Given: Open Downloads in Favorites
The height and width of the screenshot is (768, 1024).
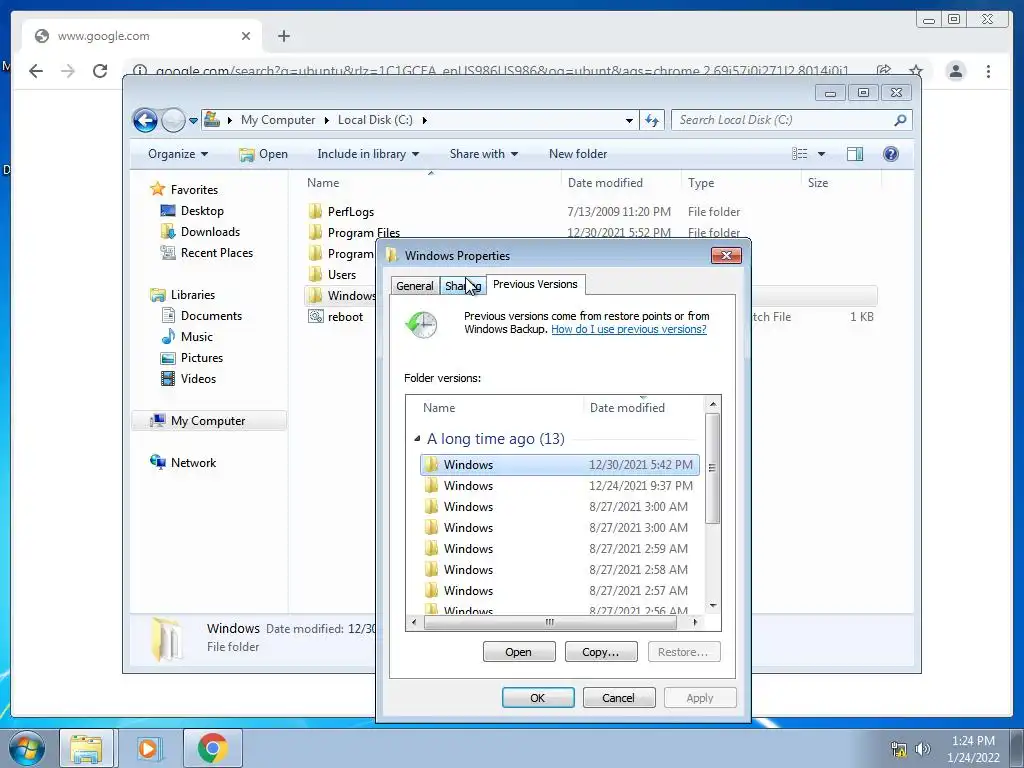Looking at the screenshot, I should (x=210, y=232).
